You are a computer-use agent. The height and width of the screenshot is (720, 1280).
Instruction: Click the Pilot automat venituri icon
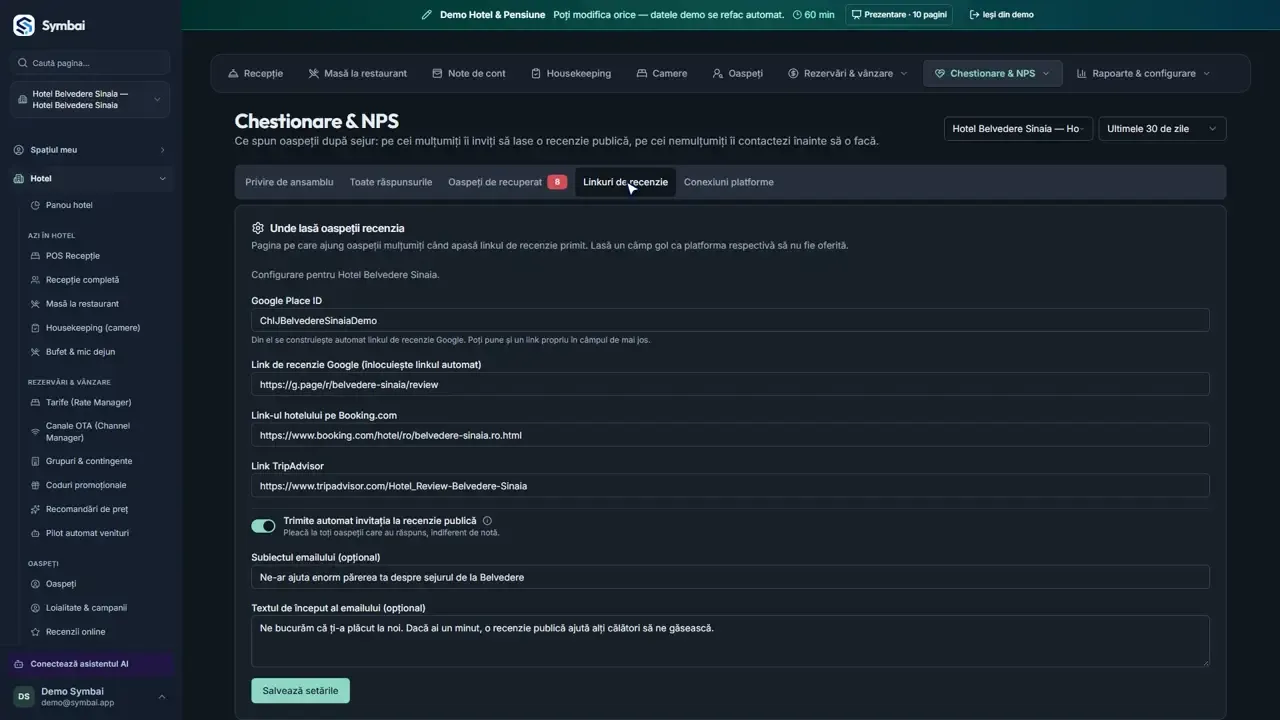click(x=36, y=533)
